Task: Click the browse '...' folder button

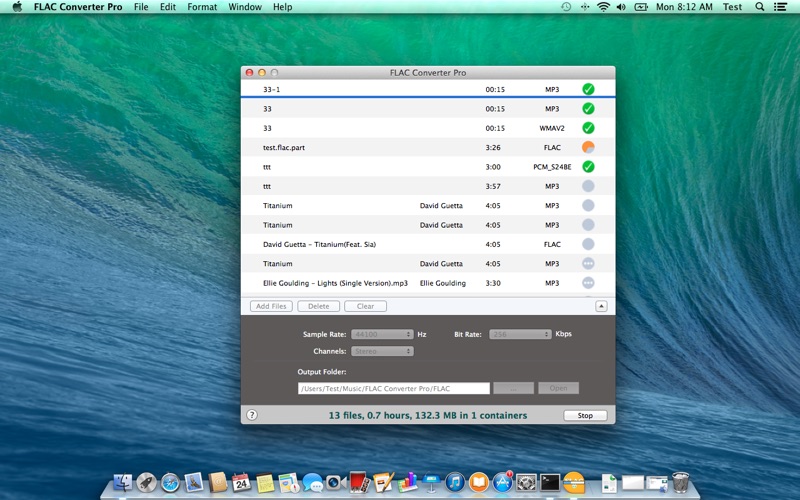Action: 513,388
